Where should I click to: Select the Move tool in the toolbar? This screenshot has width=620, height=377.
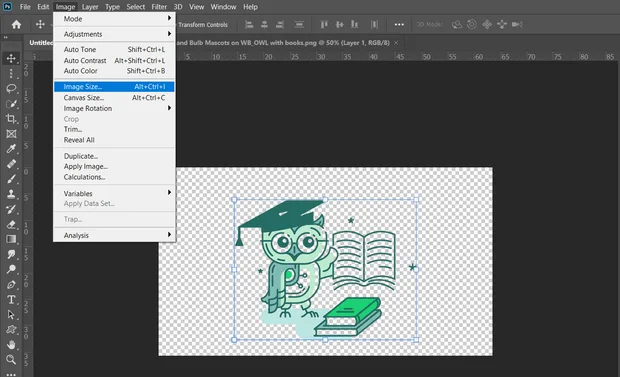[11, 59]
